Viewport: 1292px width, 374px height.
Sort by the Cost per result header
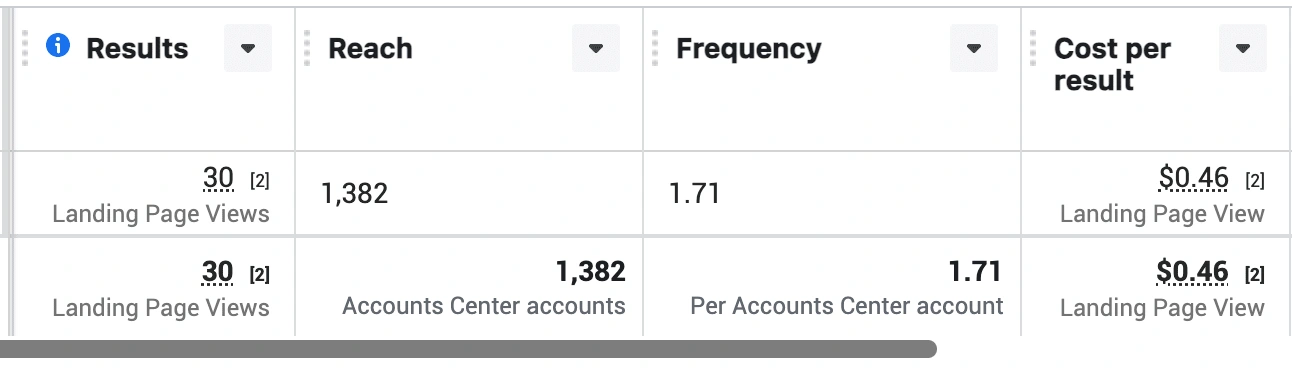(1112, 64)
